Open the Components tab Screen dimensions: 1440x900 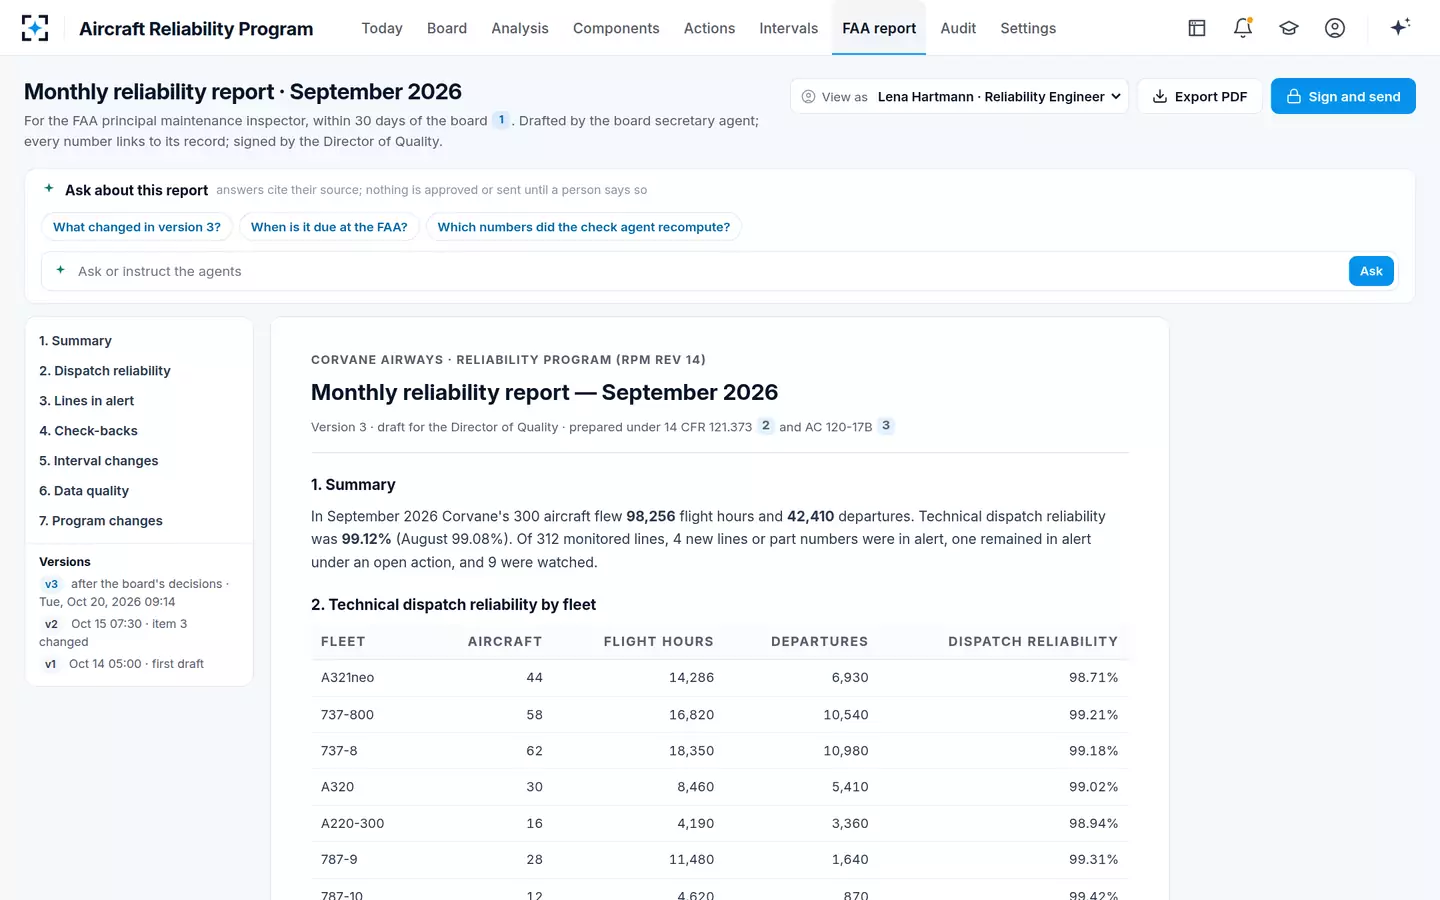tap(616, 28)
